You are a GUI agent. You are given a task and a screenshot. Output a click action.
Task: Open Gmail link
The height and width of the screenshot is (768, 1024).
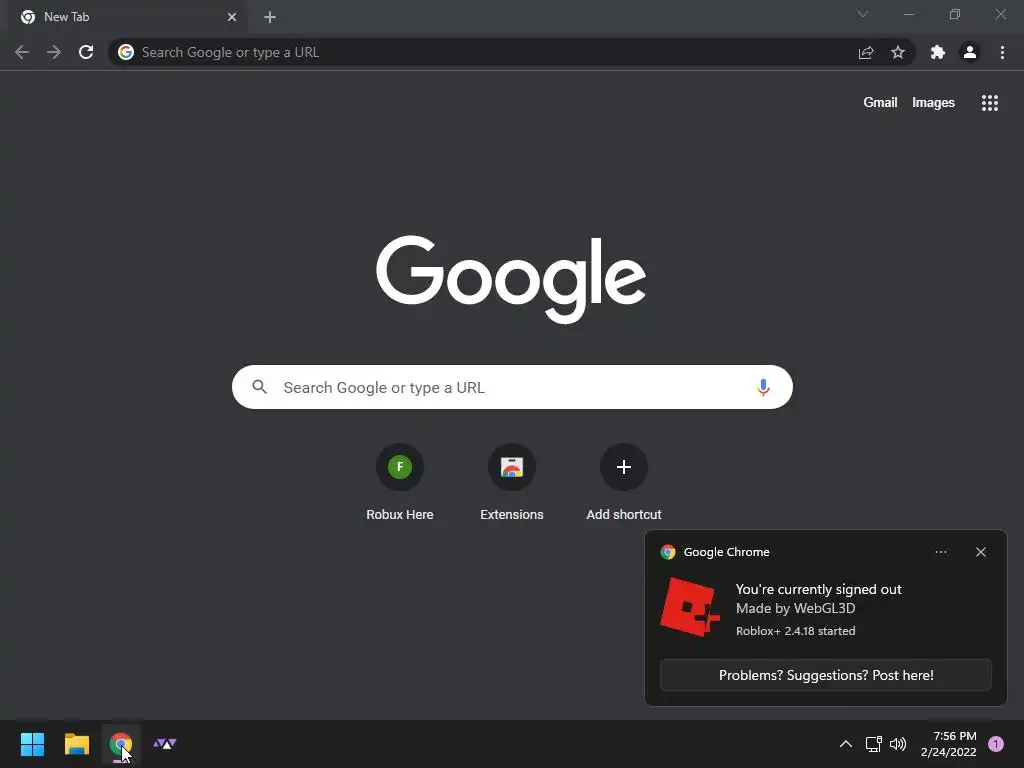coord(880,103)
